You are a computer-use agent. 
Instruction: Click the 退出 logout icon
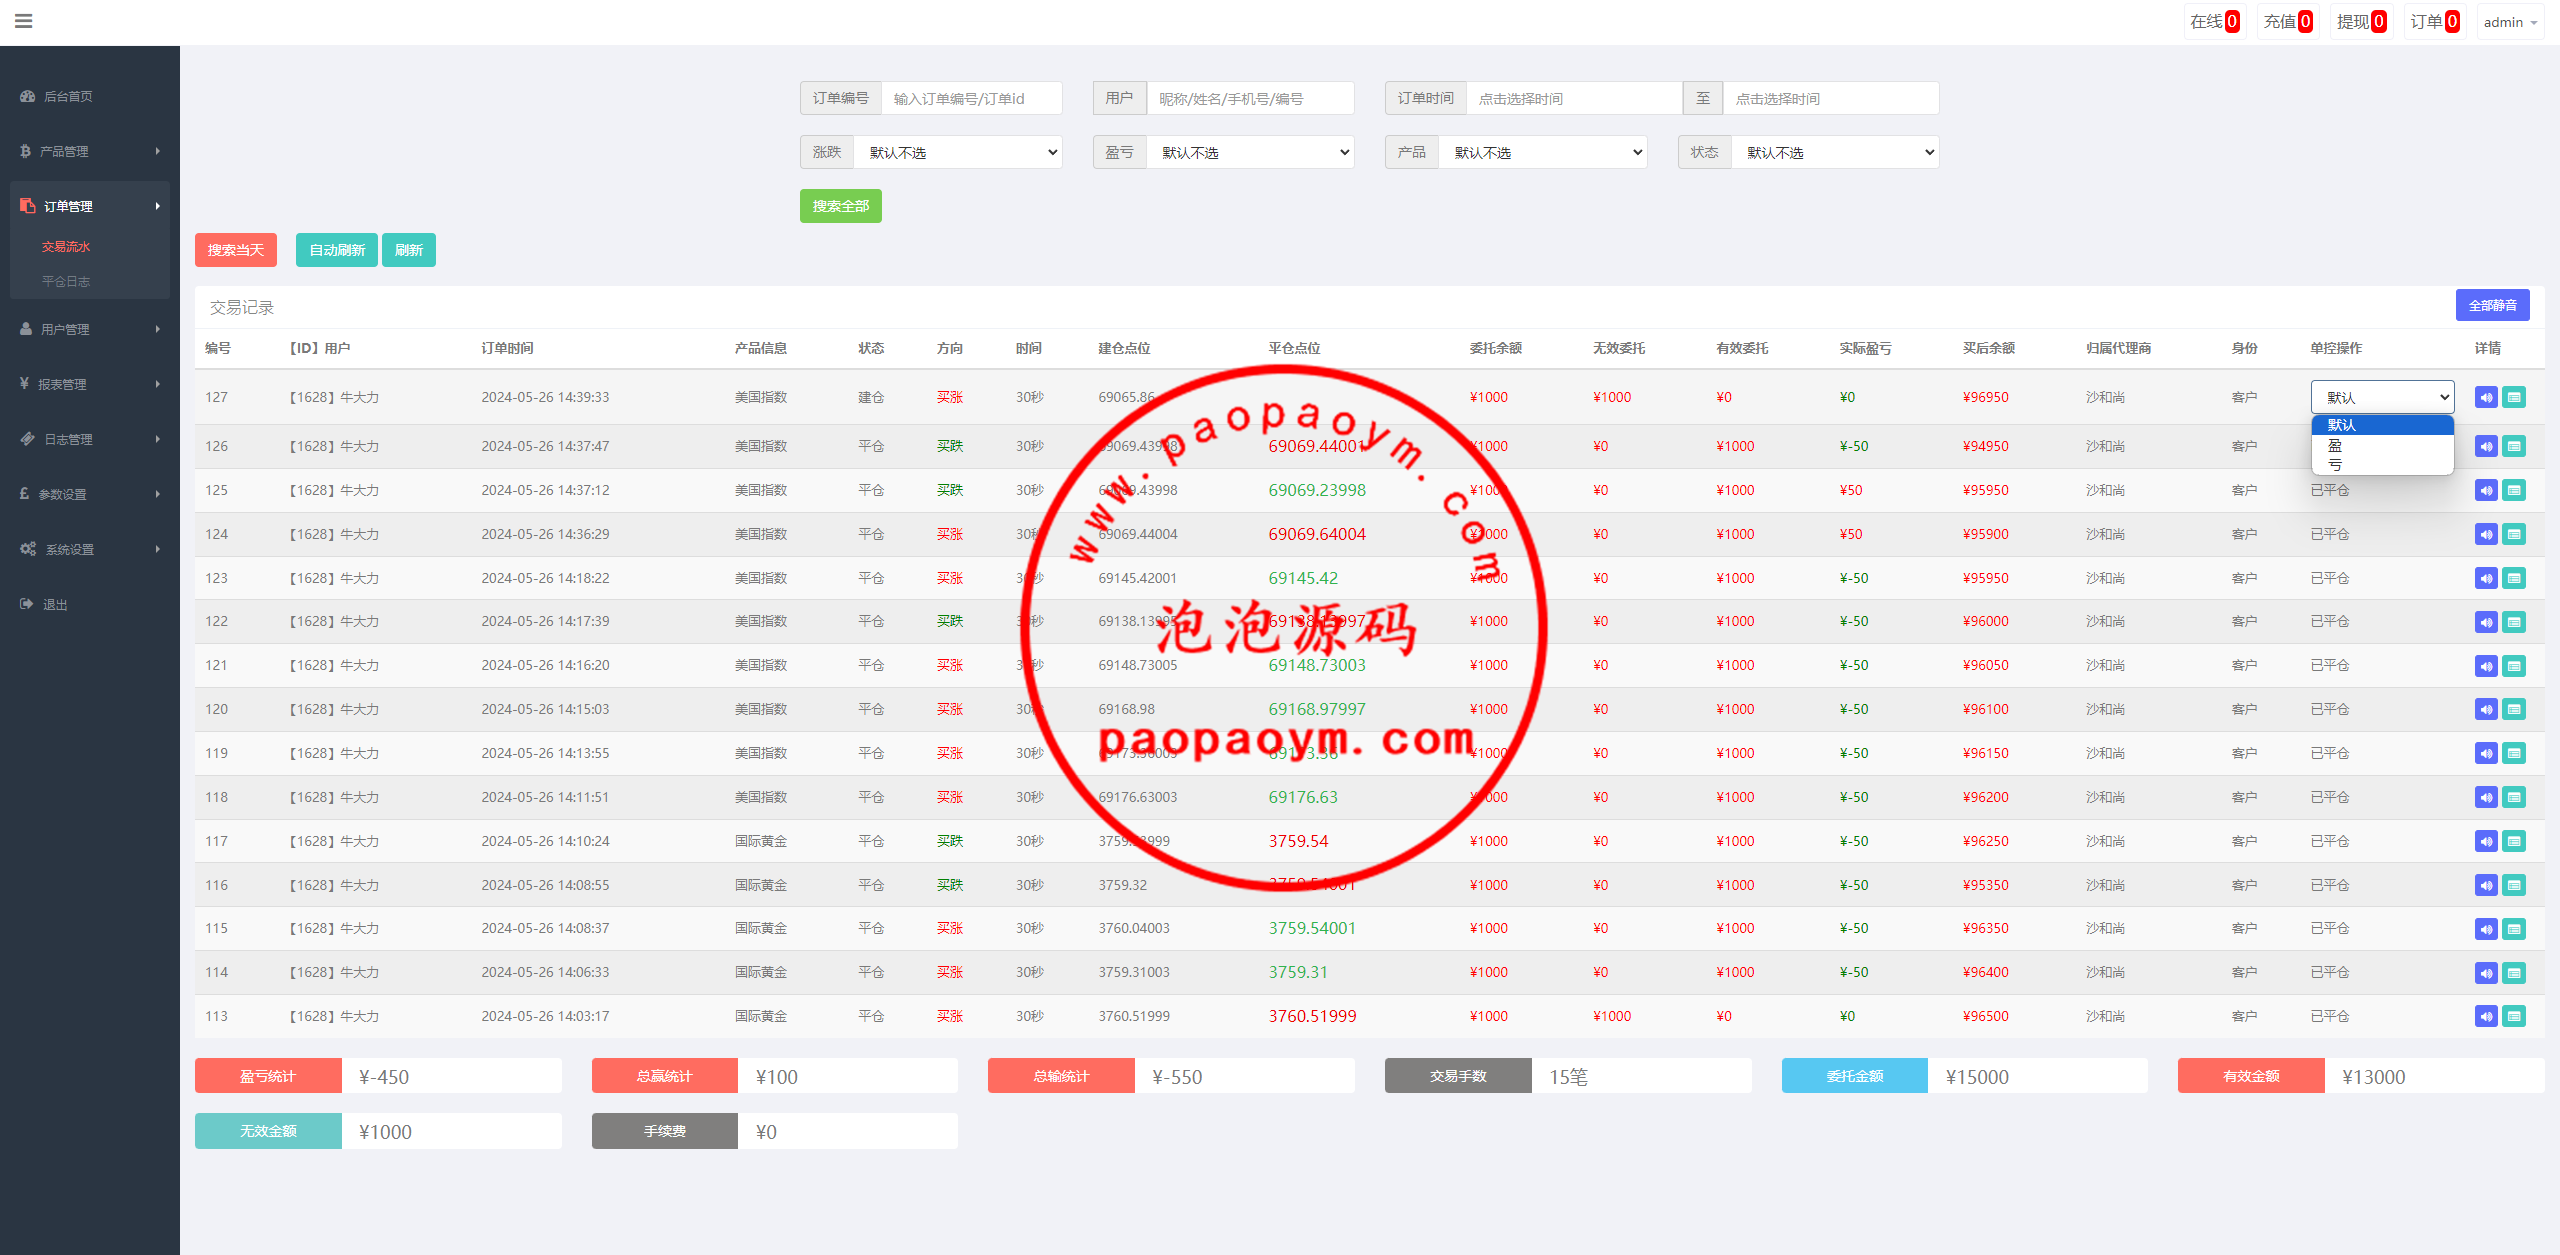(x=27, y=605)
